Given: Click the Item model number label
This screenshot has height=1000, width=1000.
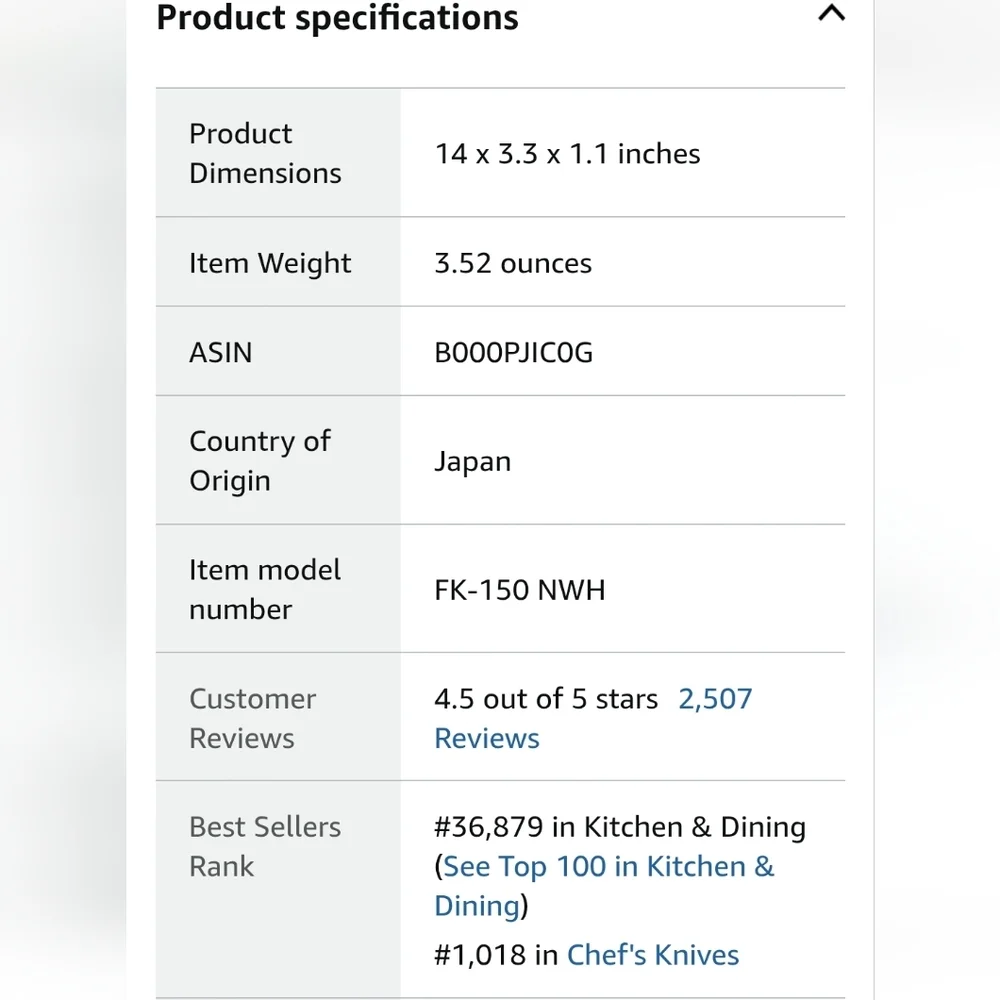Looking at the screenshot, I should [265, 590].
